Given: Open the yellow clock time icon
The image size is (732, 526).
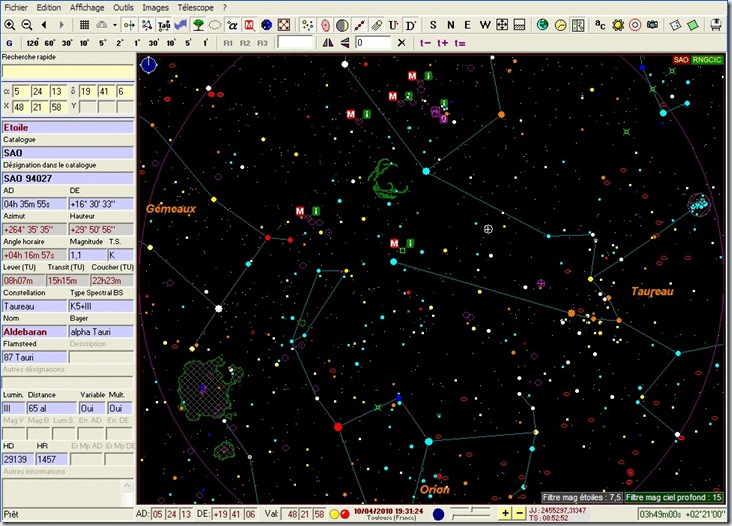Looking at the screenshot, I should [x=560, y=25].
